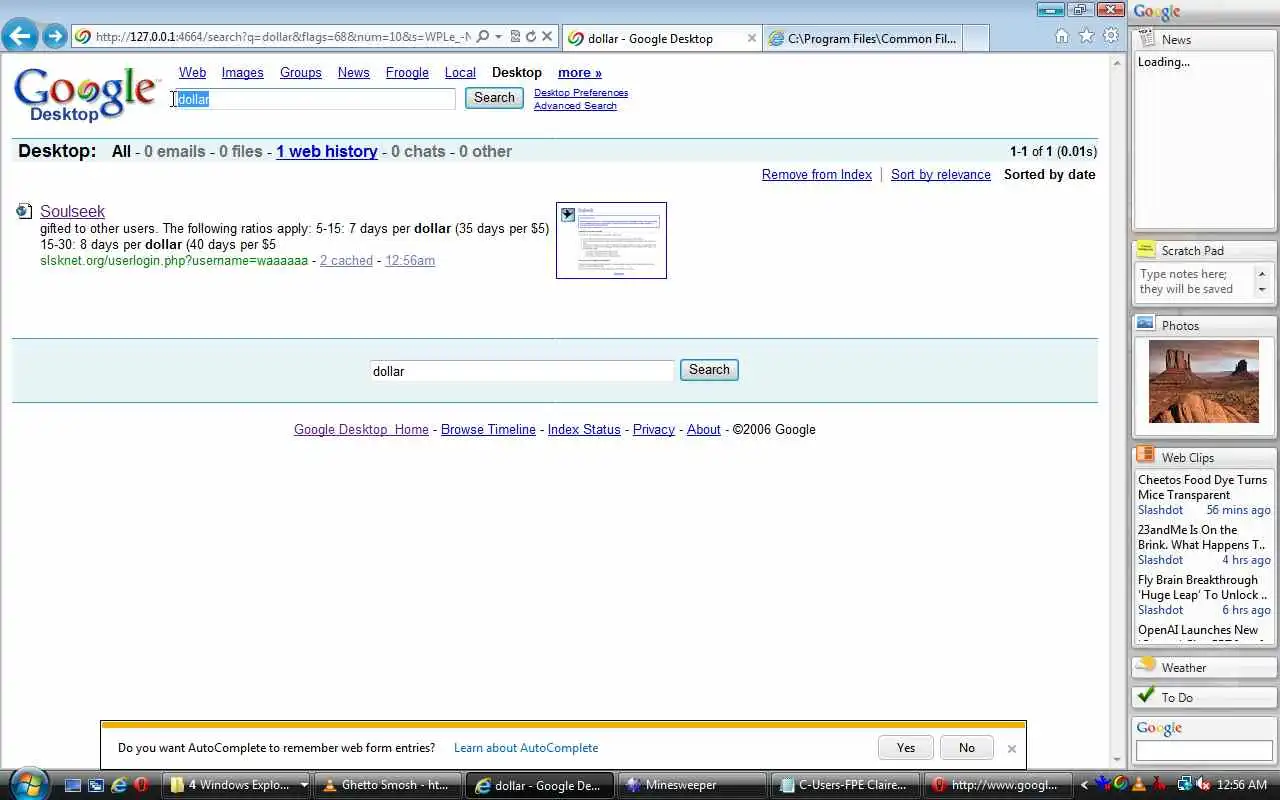The image size is (1280, 800).
Task: Click the top search box containing 'dollar'
Action: [x=314, y=99]
